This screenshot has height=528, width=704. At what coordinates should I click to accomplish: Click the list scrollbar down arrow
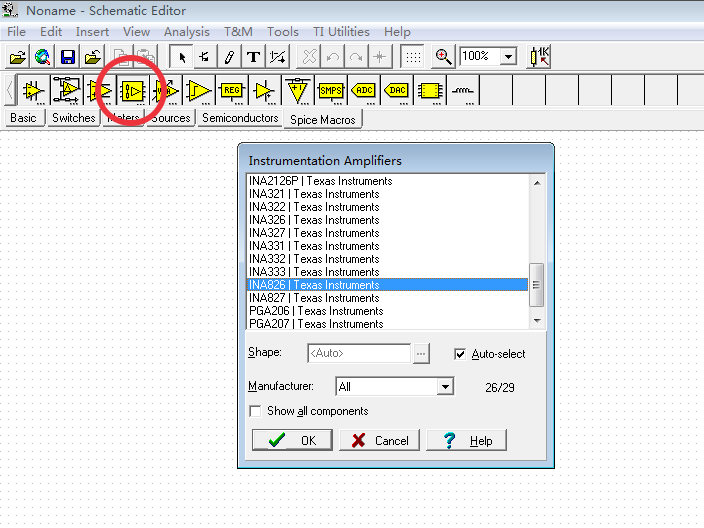[x=537, y=320]
